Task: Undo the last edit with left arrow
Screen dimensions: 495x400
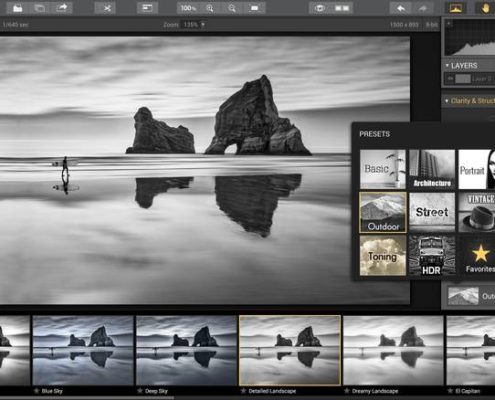Action: tap(401, 8)
